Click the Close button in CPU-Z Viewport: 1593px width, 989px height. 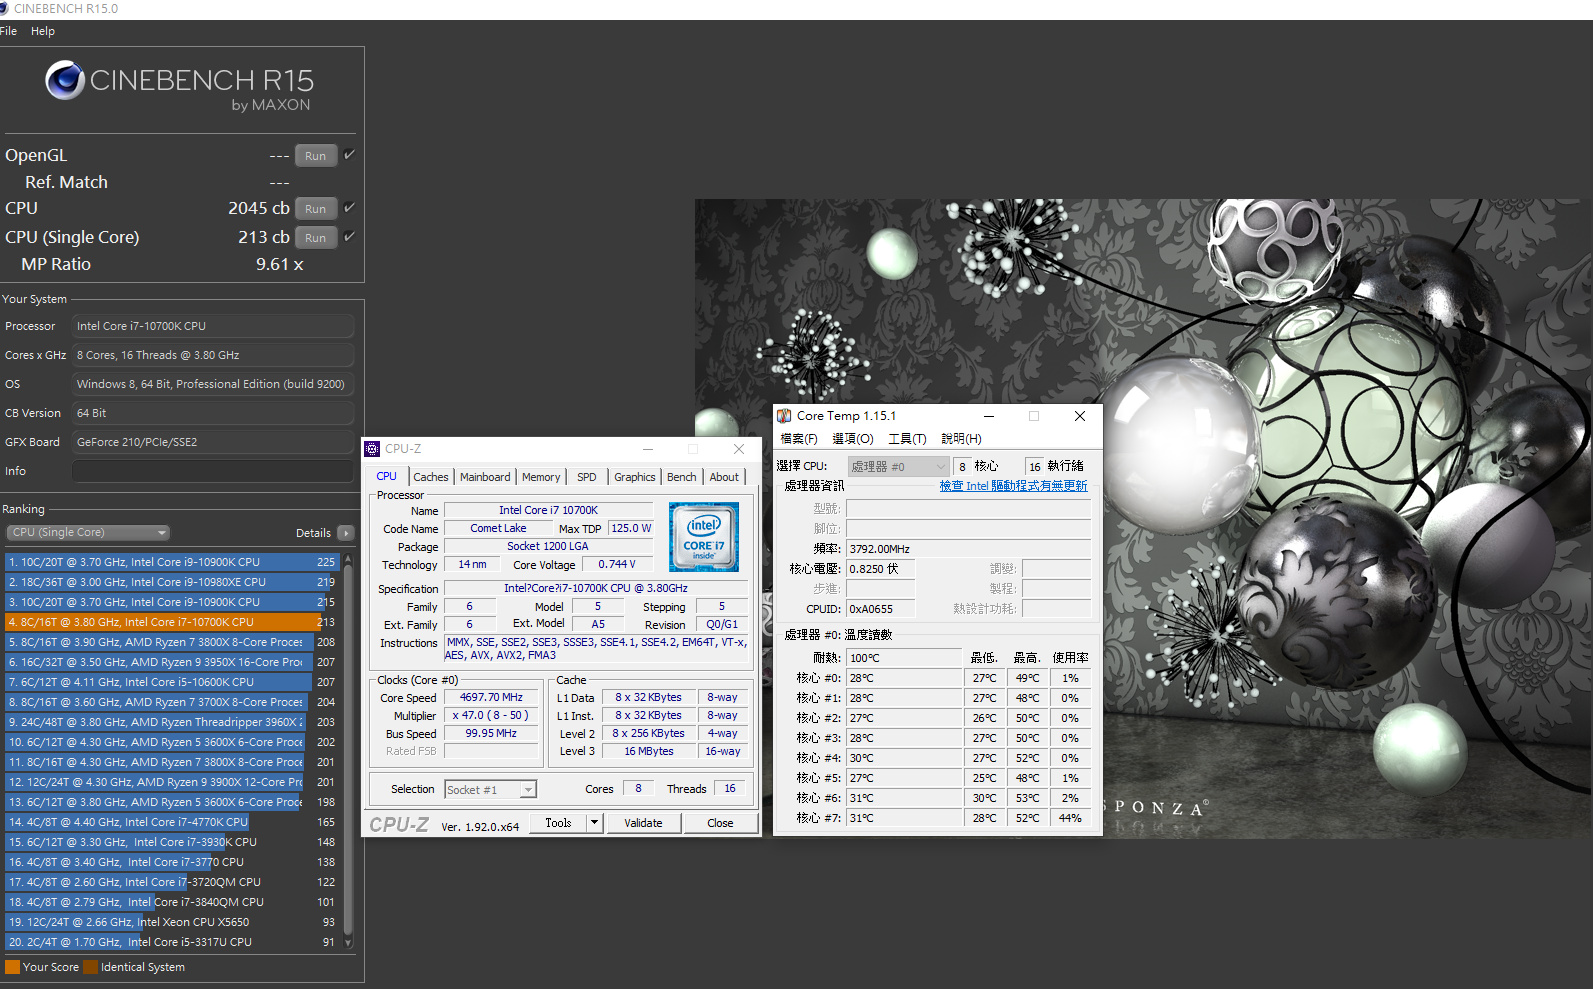coord(720,823)
